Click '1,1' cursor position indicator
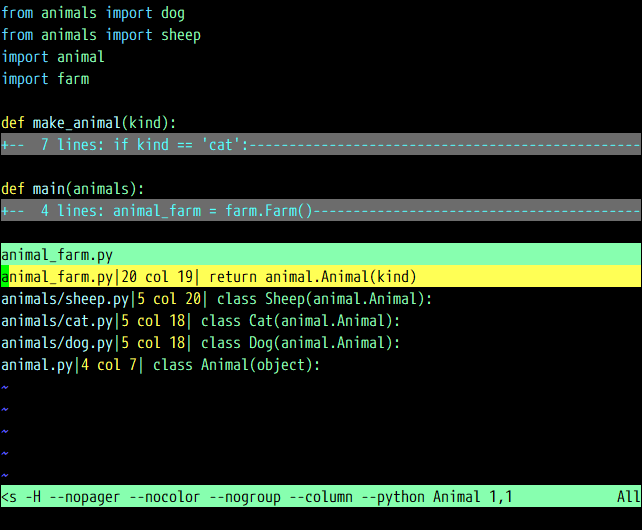This screenshot has height=530, width=642. pos(500,497)
